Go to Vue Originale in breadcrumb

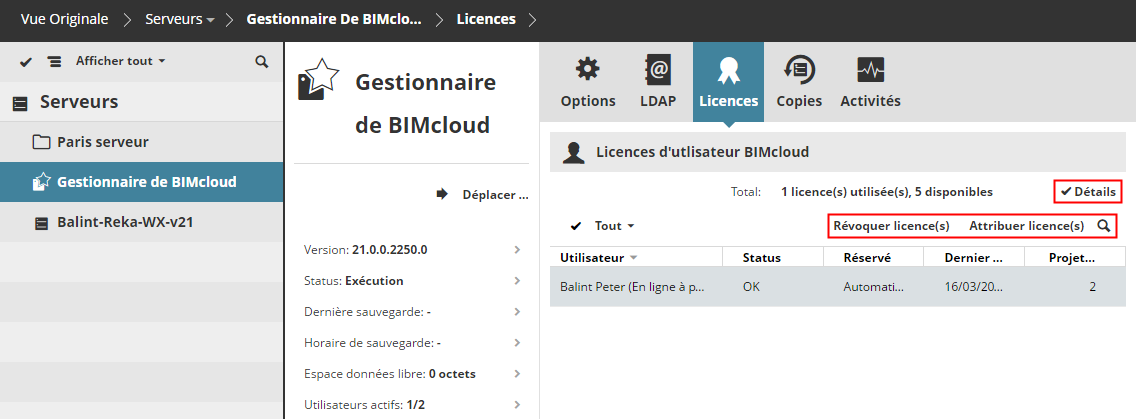pos(64,20)
